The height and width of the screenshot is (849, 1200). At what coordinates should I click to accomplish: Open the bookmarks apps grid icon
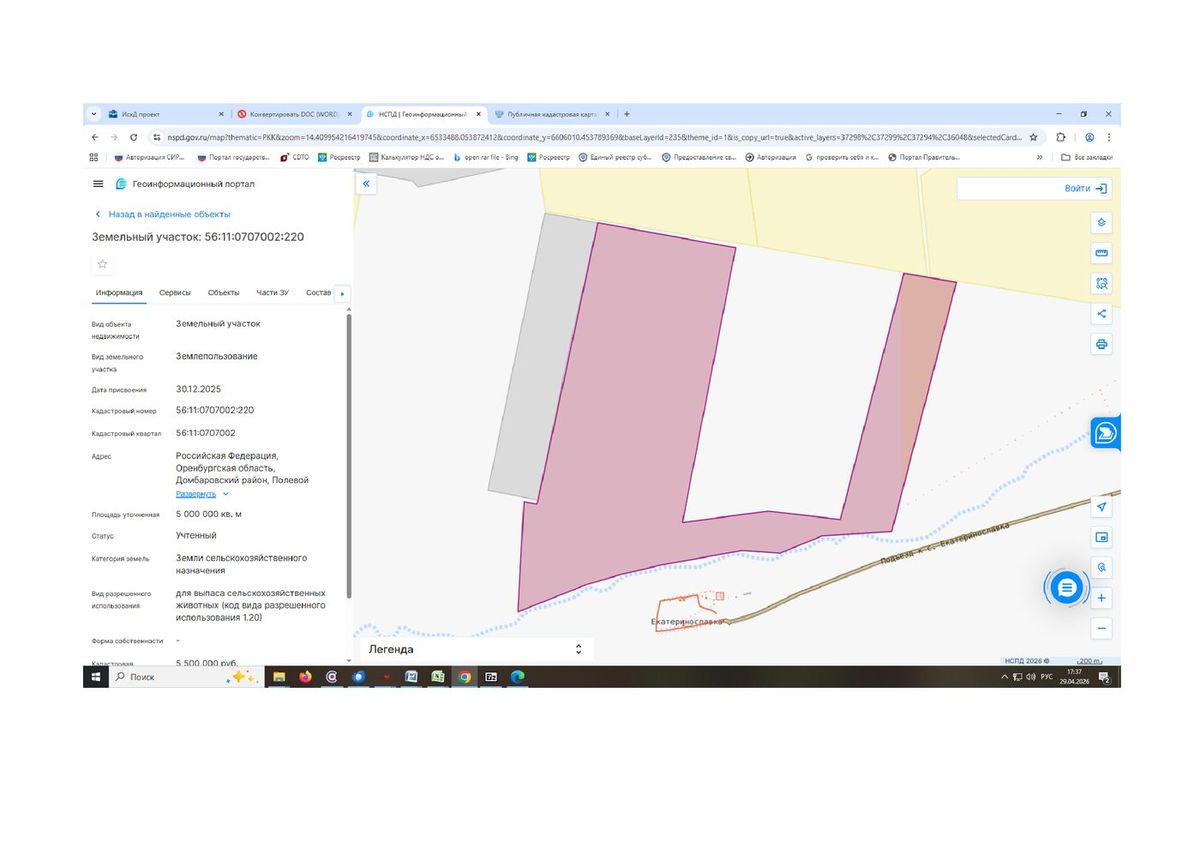click(x=94, y=157)
